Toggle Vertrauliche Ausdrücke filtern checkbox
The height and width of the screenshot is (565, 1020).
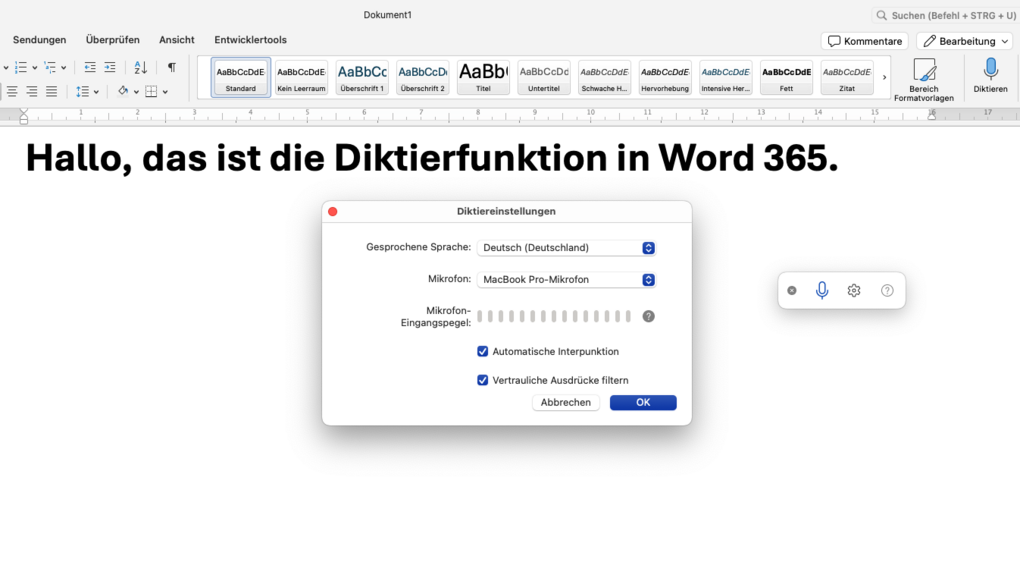(x=483, y=380)
